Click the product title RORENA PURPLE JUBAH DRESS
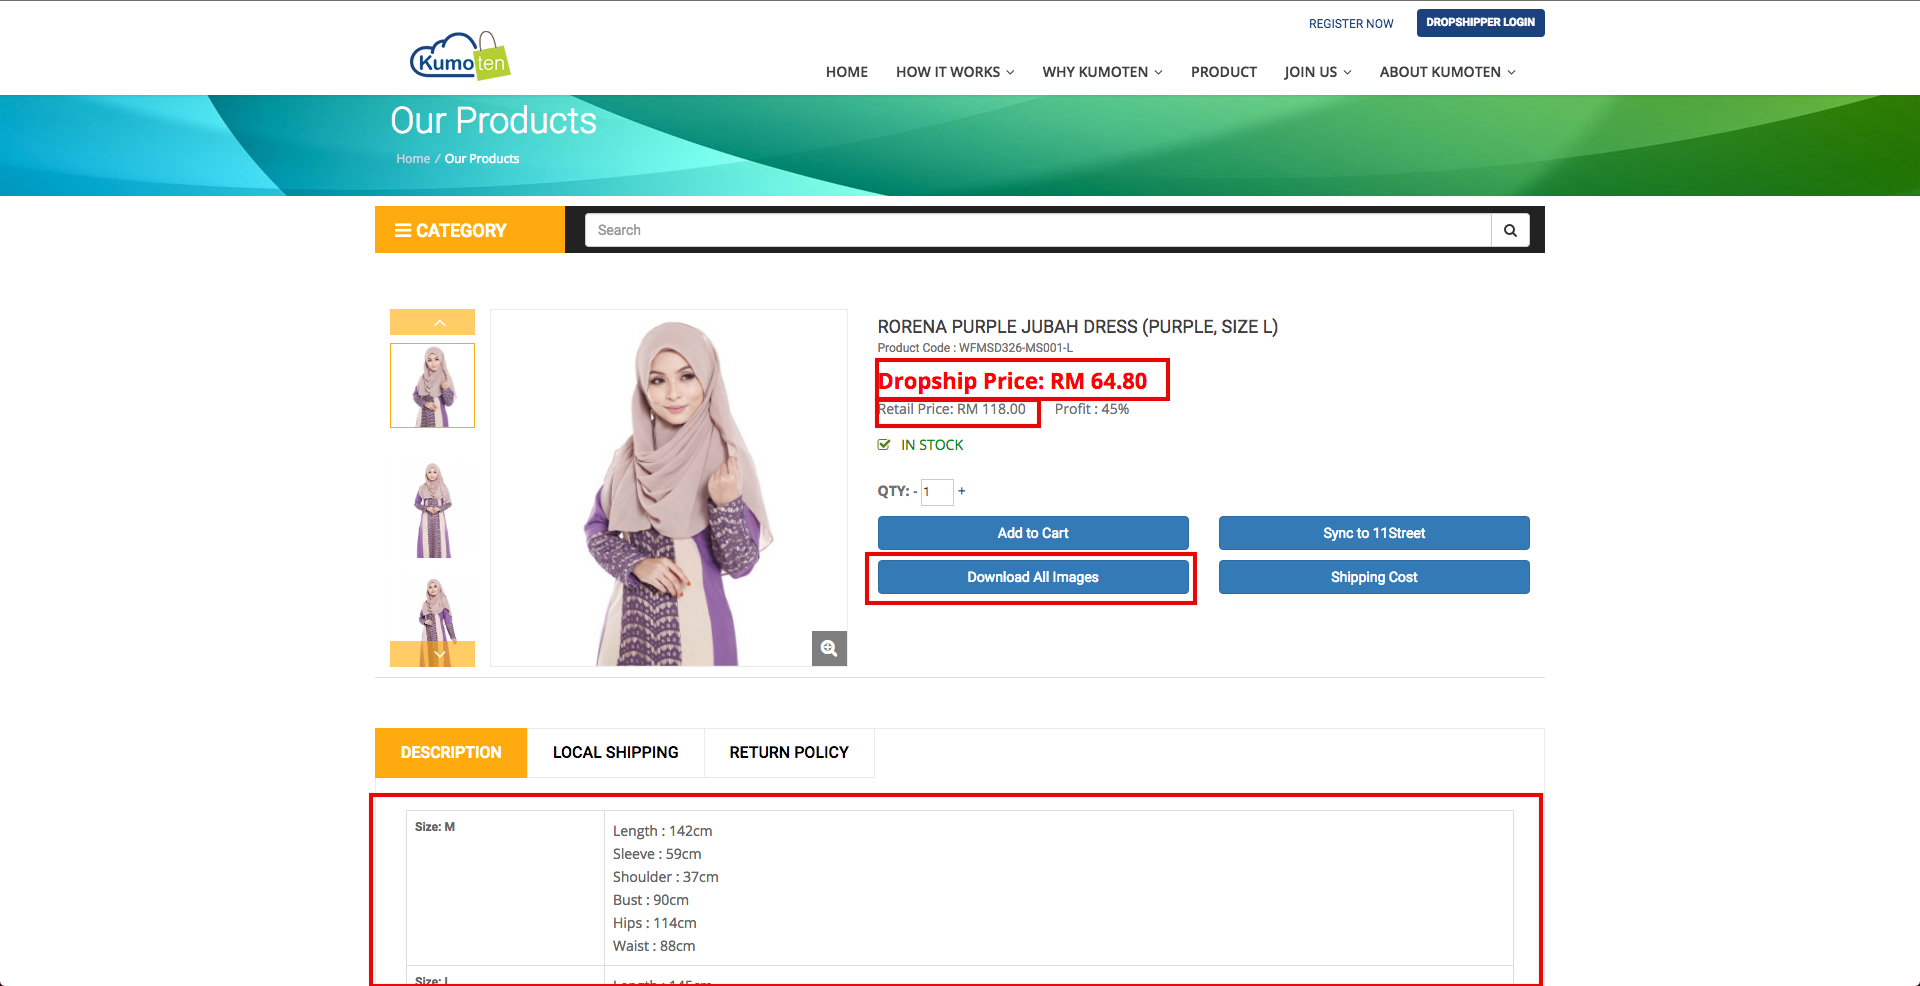The width and height of the screenshot is (1920, 986). click(x=1078, y=327)
